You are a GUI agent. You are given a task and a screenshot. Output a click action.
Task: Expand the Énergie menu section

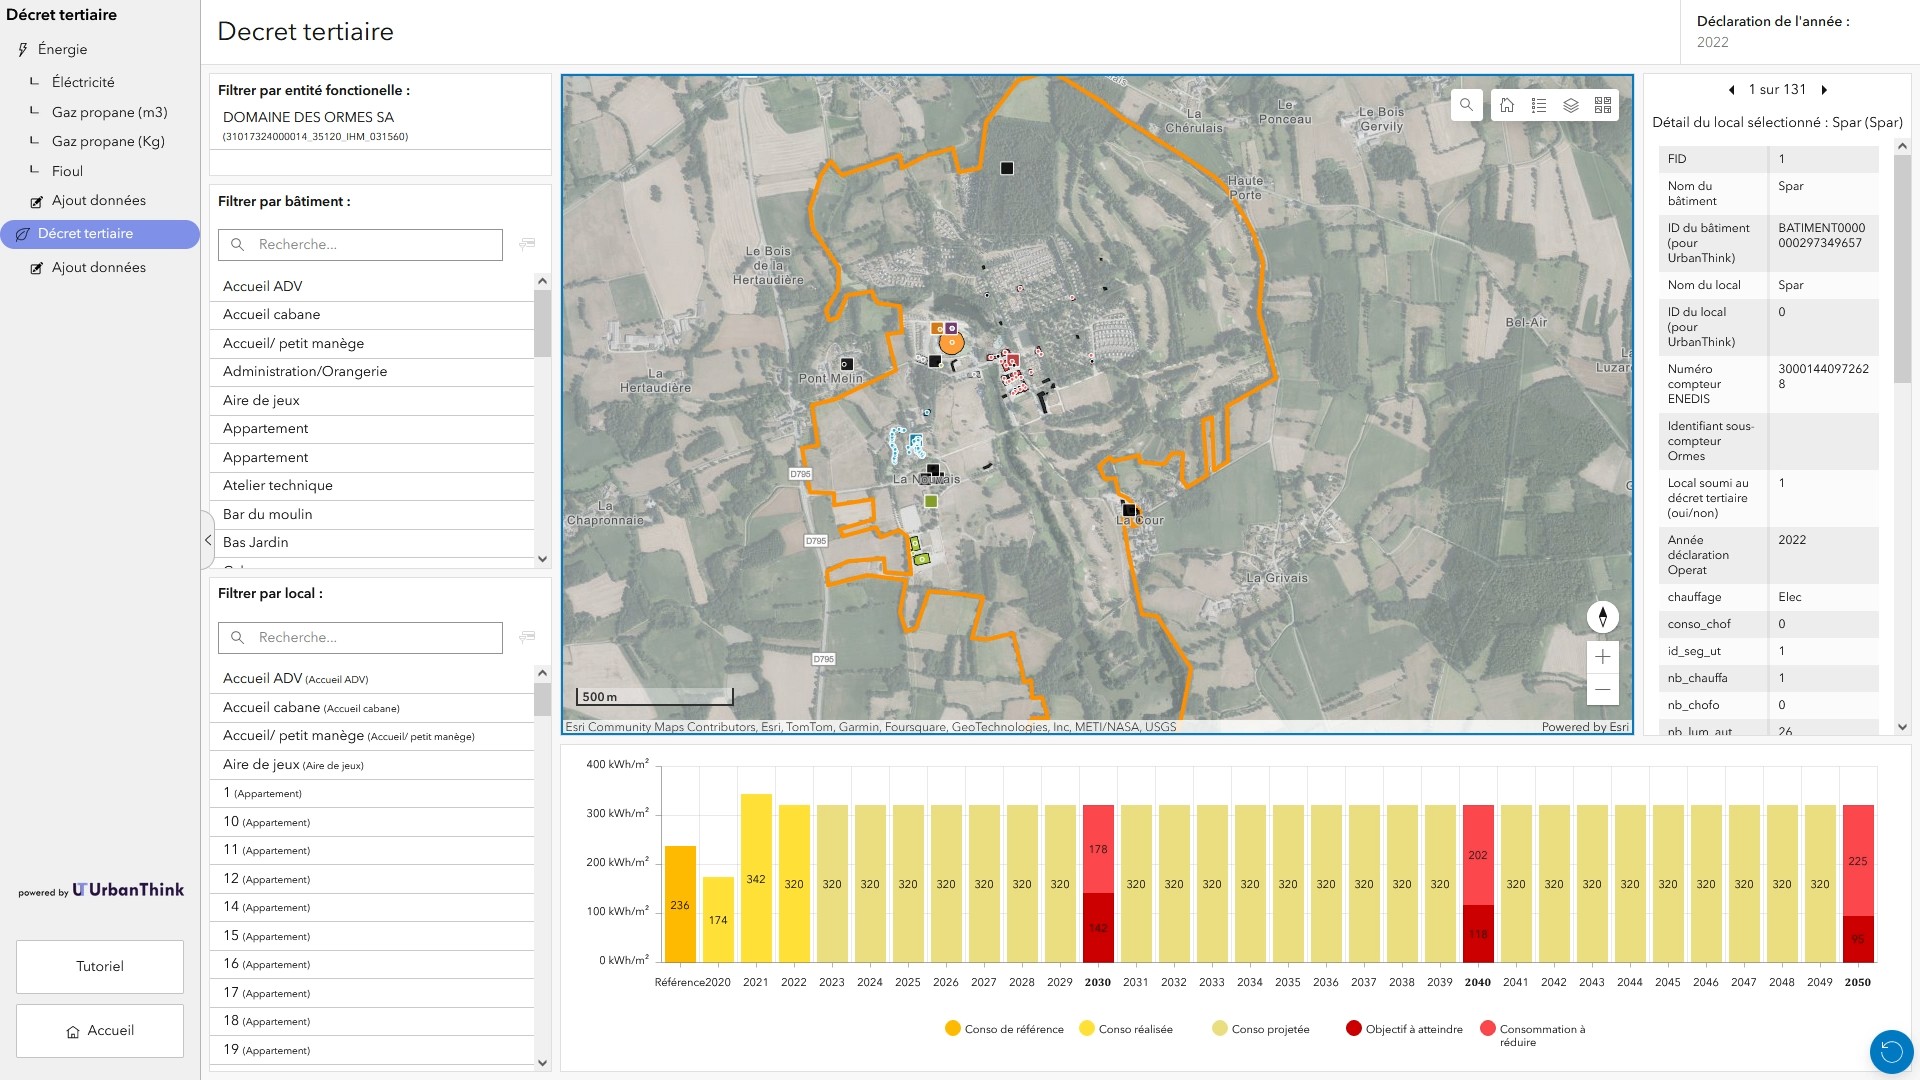[x=62, y=49]
